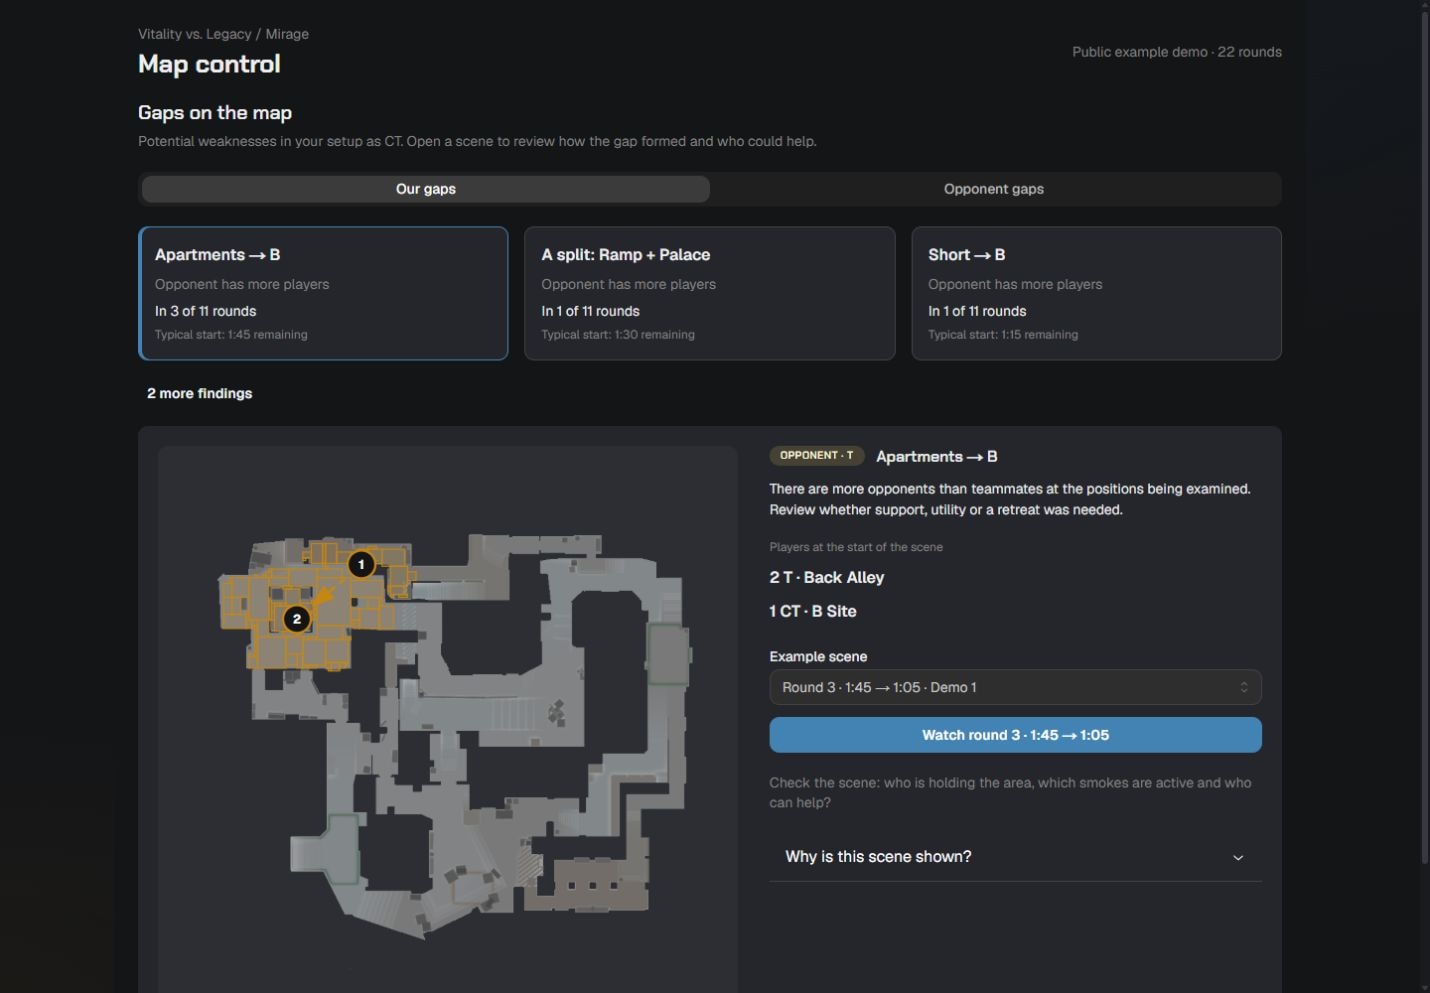Switch to the Our gaps tab
Viewport: 1430px width, 993px height.
pos(426,189)
